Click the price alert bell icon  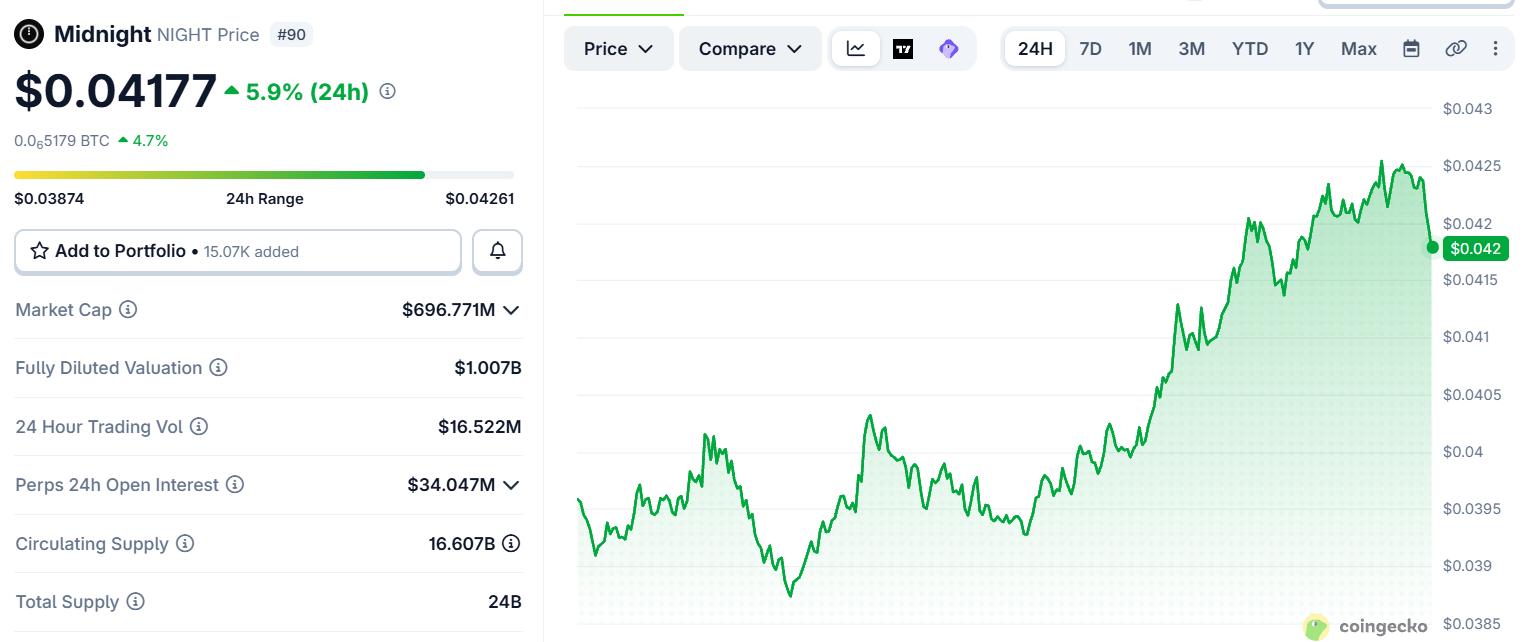497,252
